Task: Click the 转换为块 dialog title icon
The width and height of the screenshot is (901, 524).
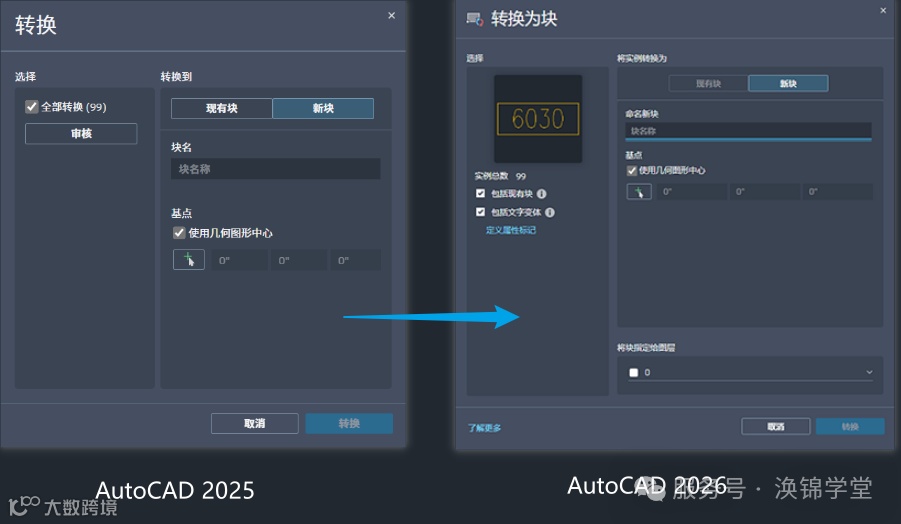Action: [x=475, y=19]
